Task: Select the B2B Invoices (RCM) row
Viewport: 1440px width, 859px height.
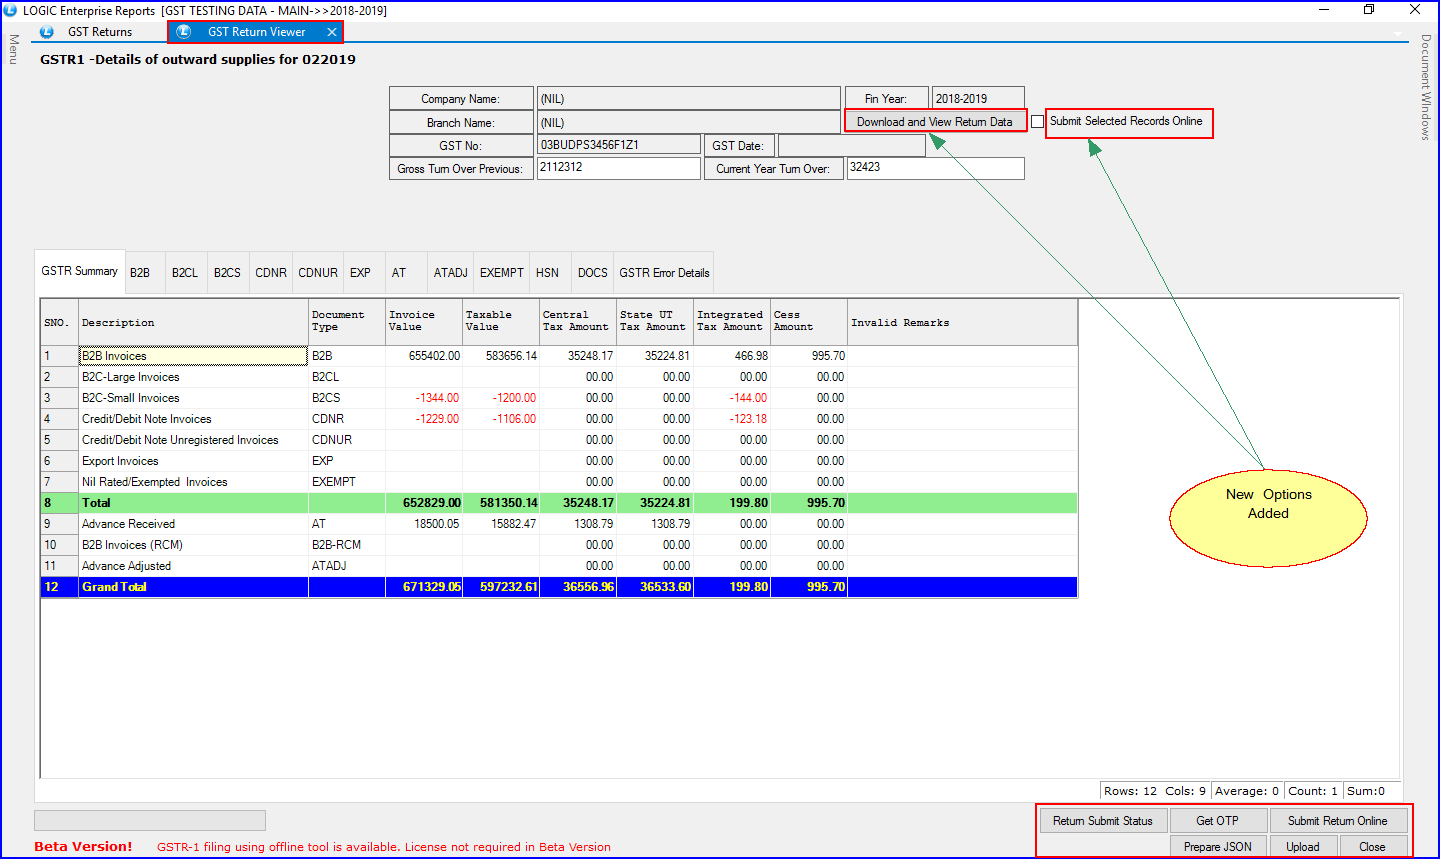Action: (559, 545)
